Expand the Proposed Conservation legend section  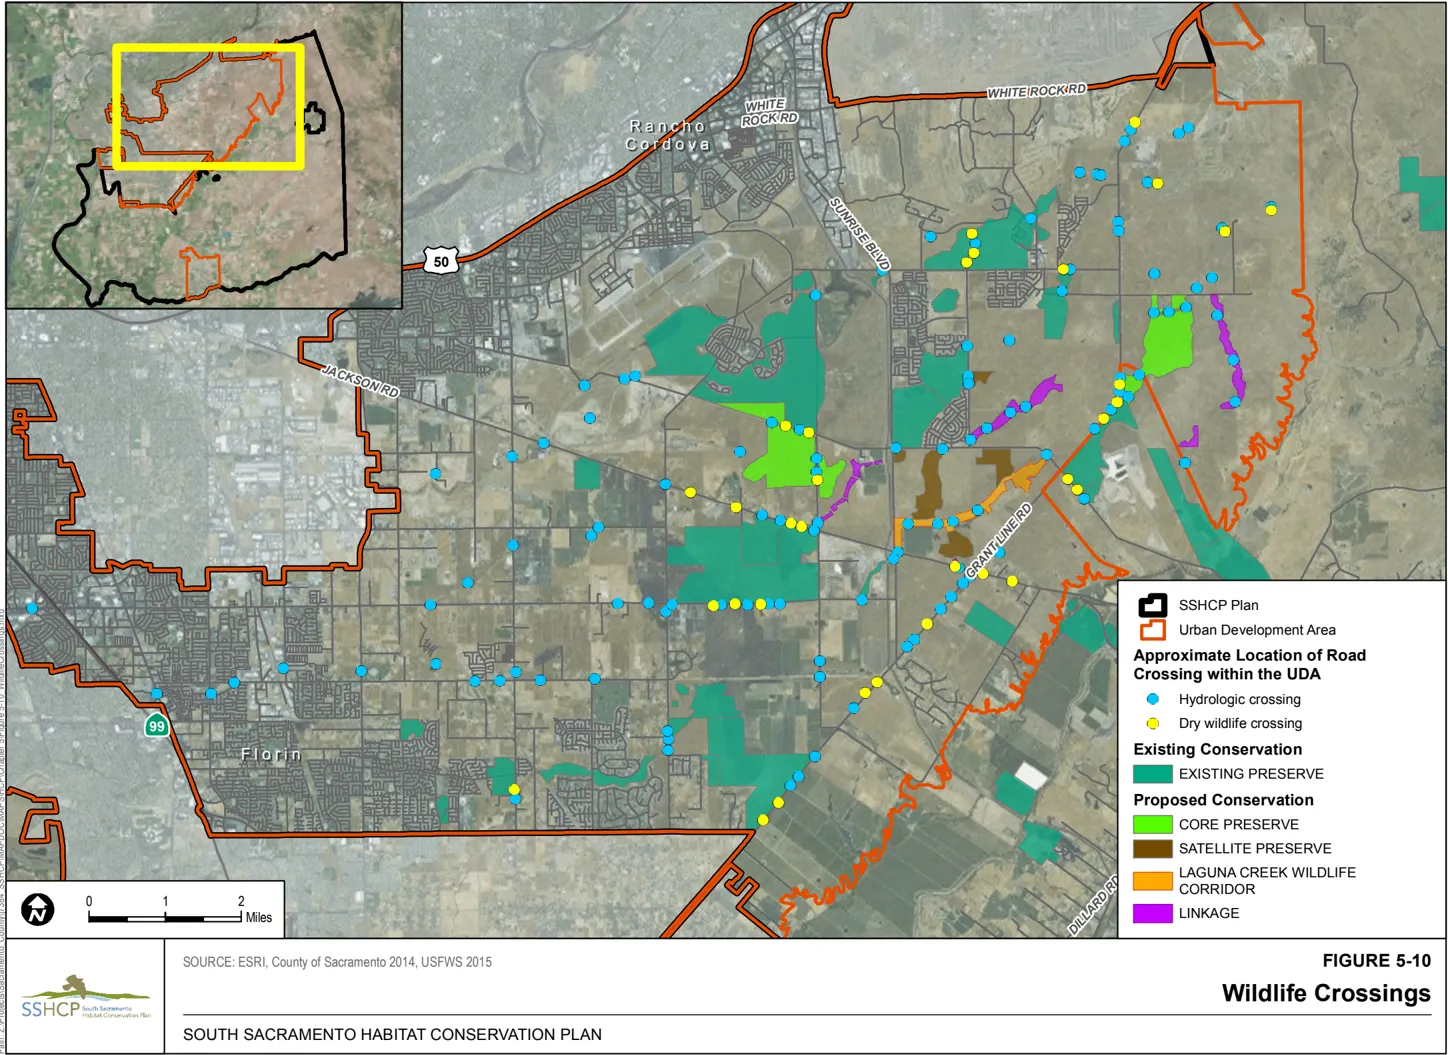click(x=1222, y=799)
